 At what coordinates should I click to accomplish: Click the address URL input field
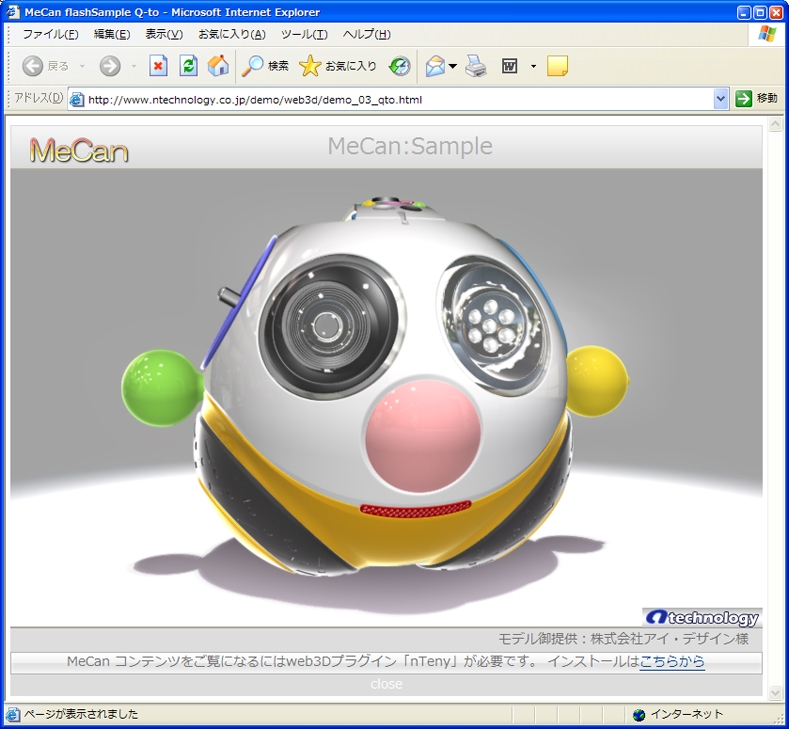pyautogui.click(x=400, y=99)
